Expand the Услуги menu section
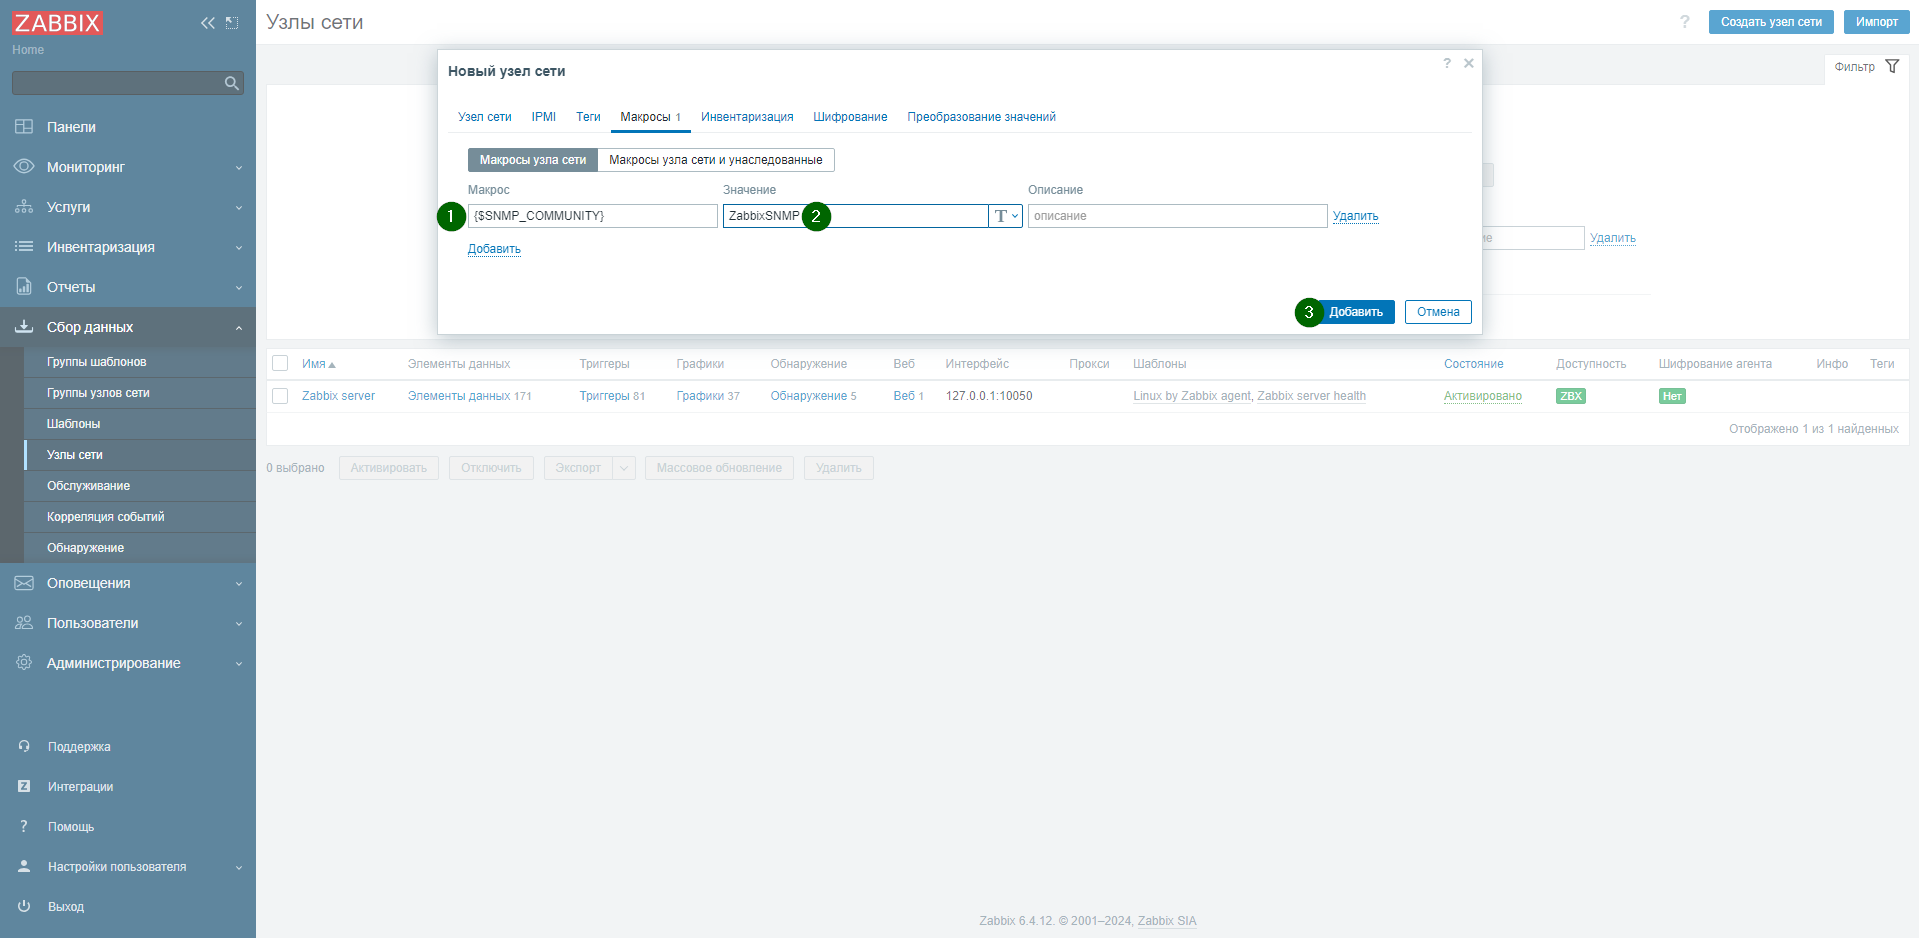The width and height of the screenshot is (1919, 938). (x=239, y=207)
